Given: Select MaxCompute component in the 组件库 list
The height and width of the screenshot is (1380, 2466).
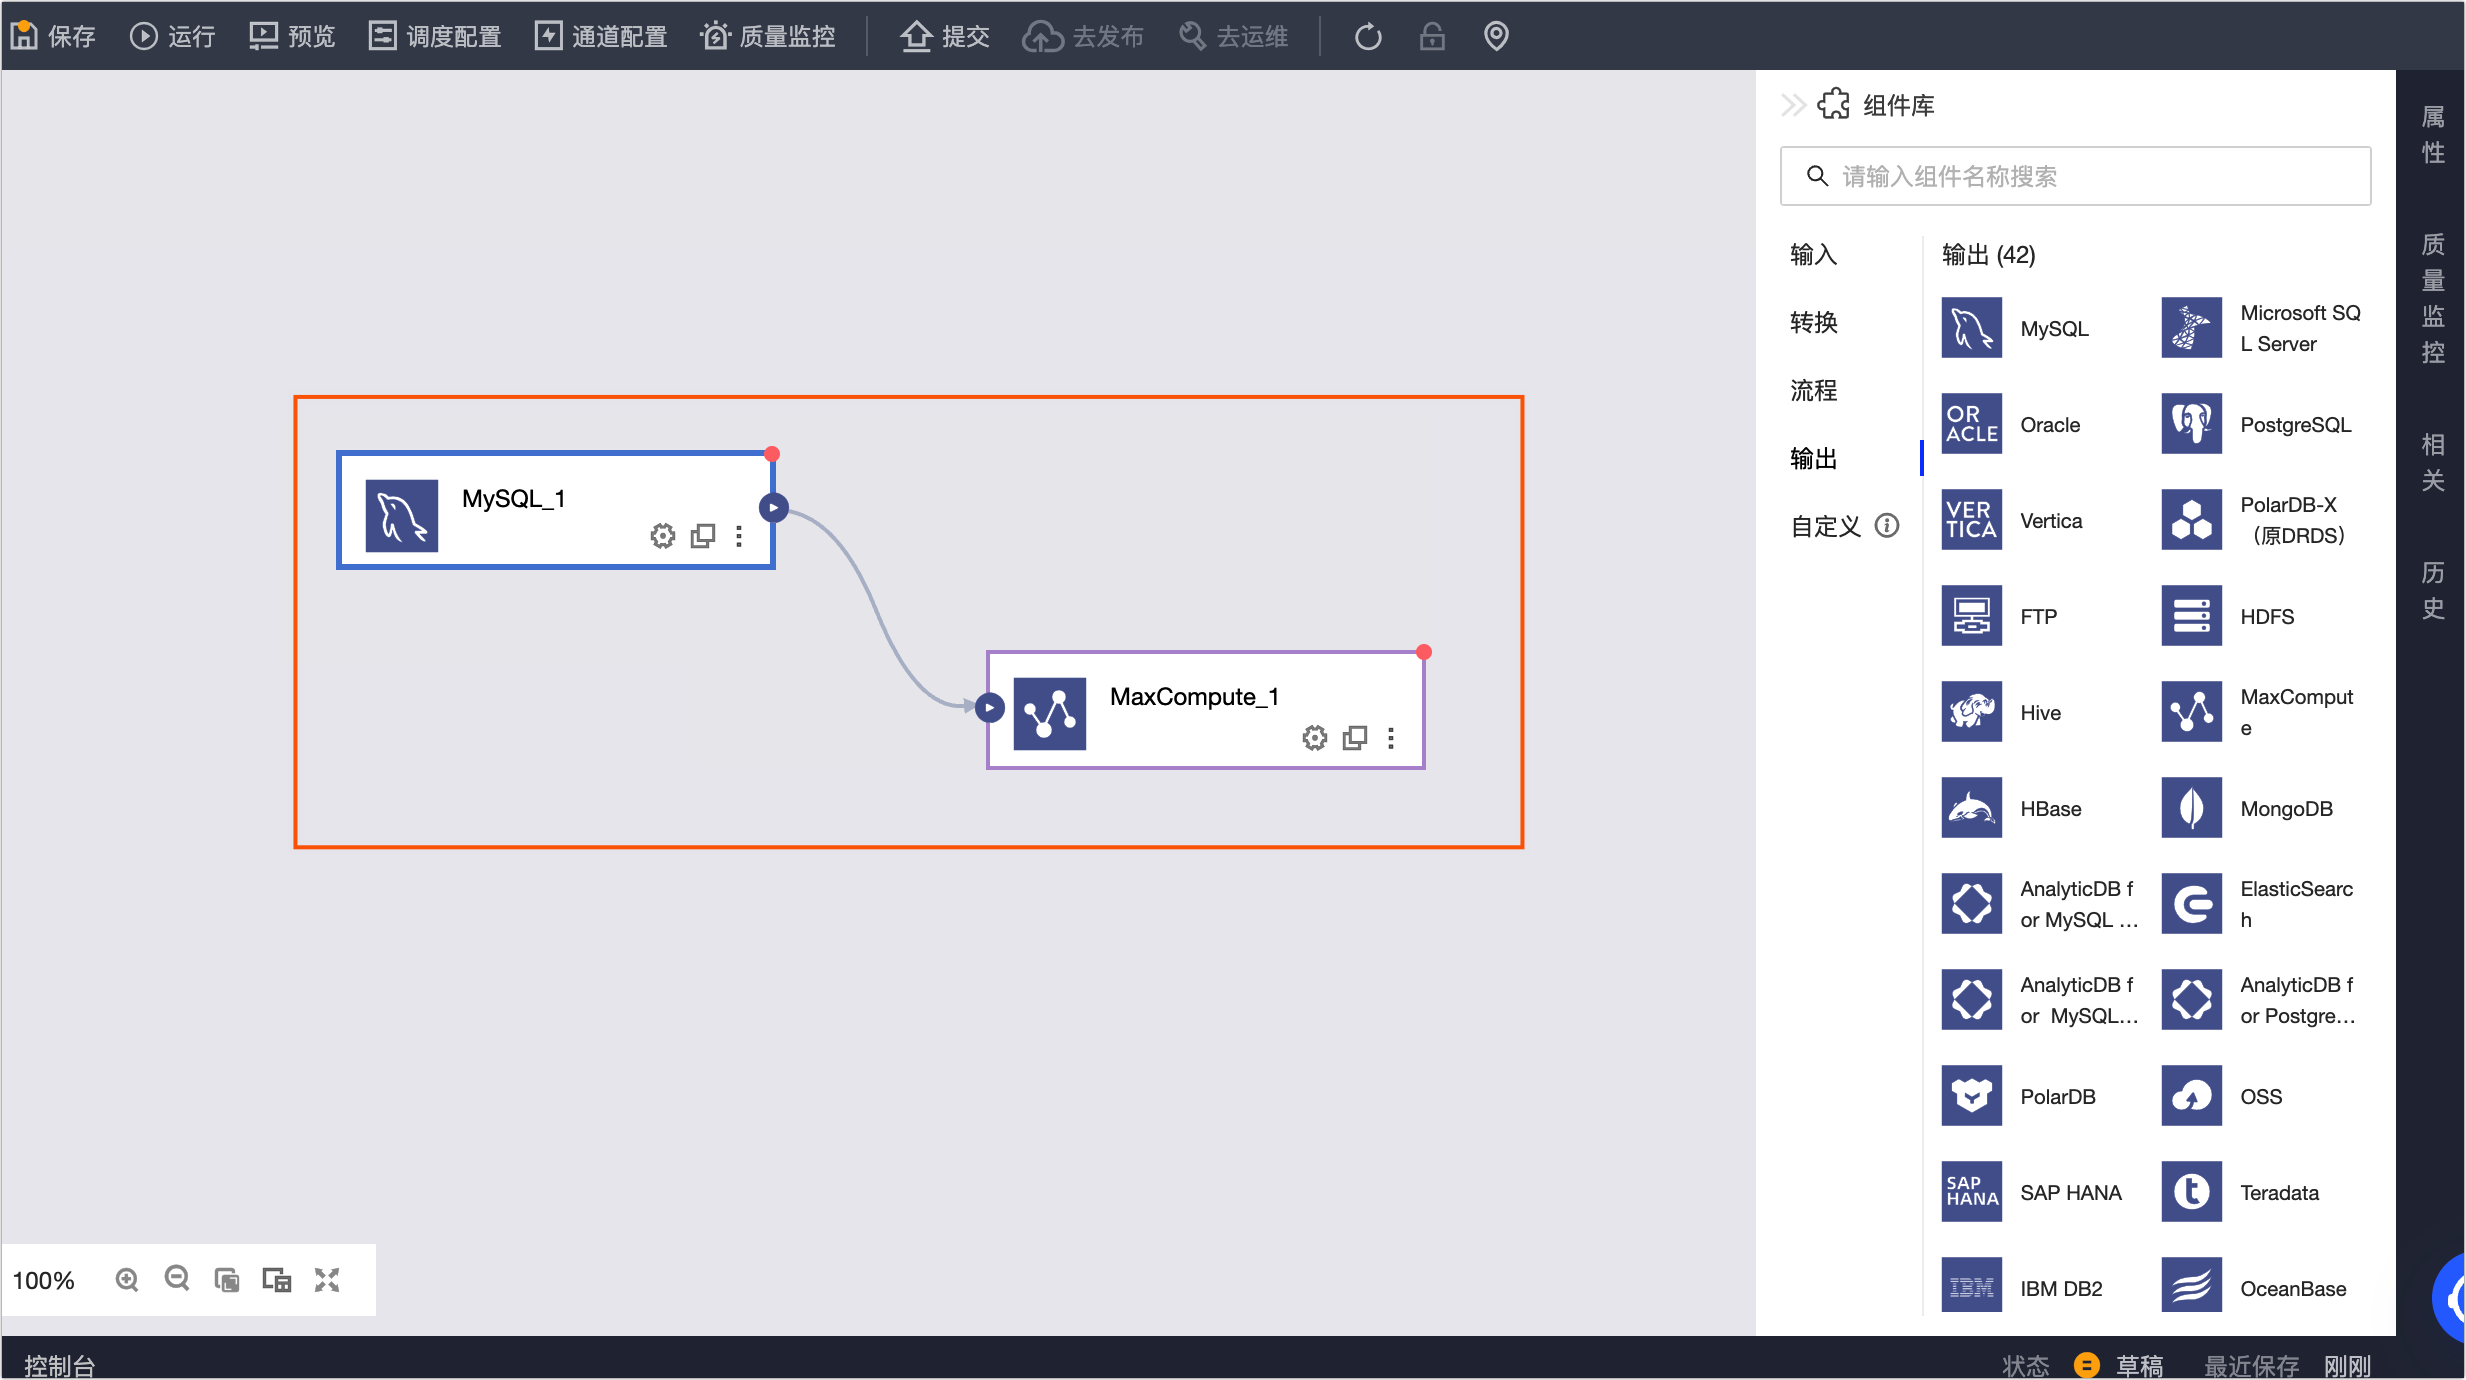Looking at the screenshot, I should click(2258, 712).
